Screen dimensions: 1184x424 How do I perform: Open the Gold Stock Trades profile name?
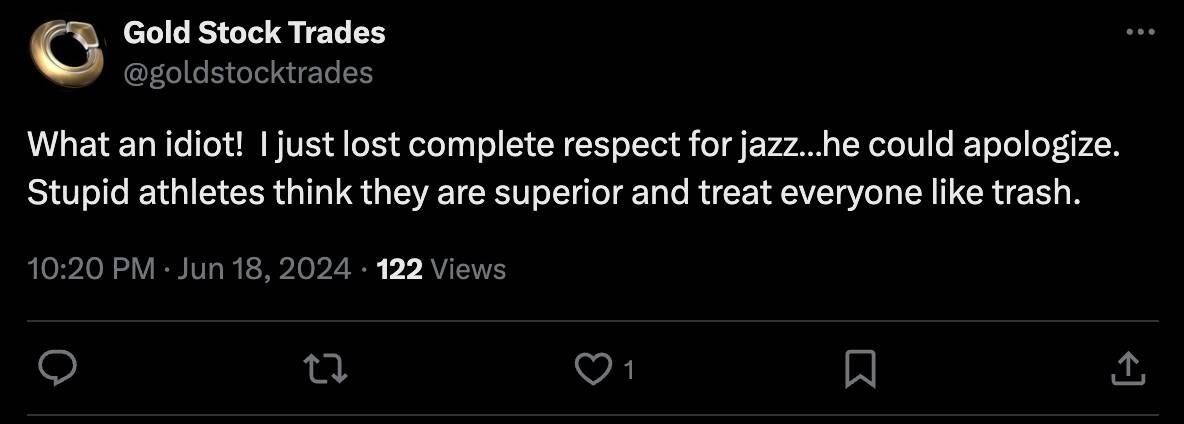(x=254, y=33)
